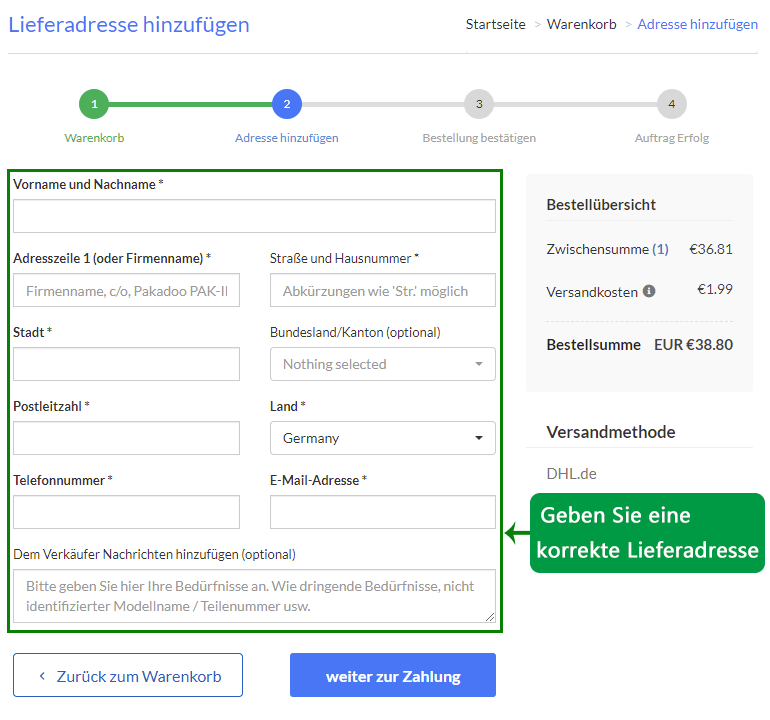Click step 4 Auftrag Erfolg circle
This screenshot has height=720, width=770.
pyautogui.click(x=671, y=104)
